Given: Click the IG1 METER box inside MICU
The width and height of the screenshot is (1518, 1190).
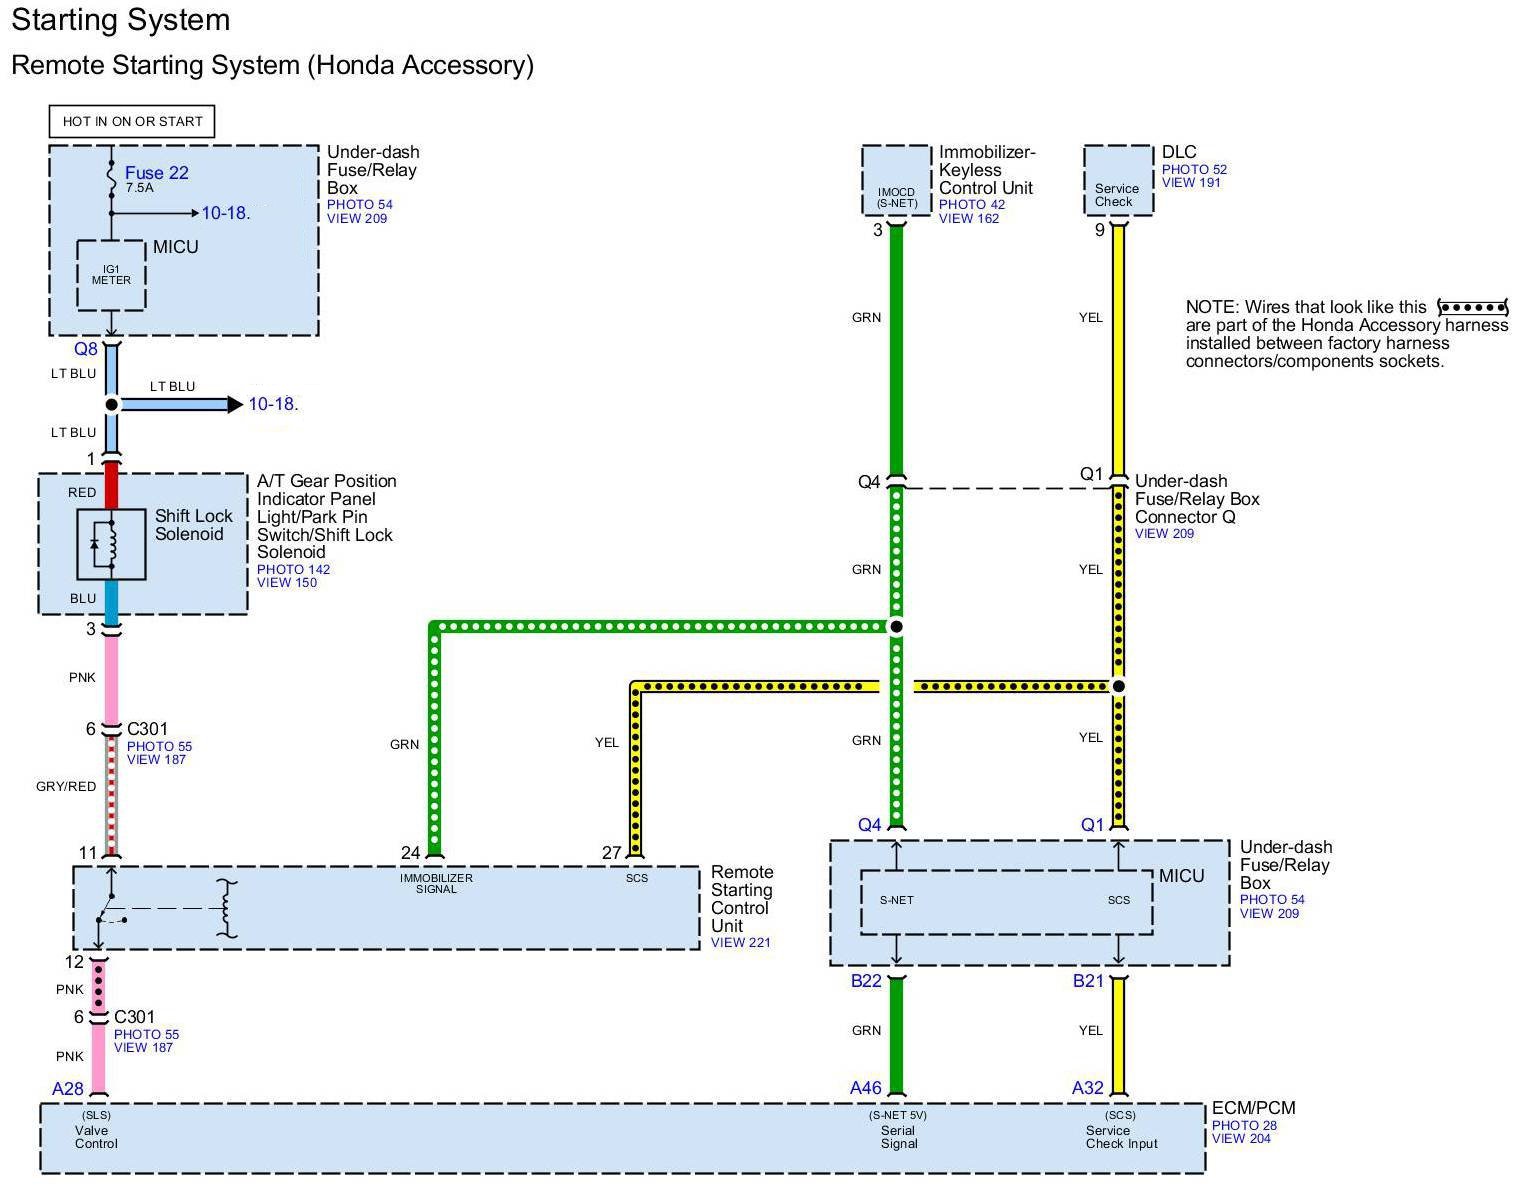Looking at the screenshot, I should (x=111, y=275).
